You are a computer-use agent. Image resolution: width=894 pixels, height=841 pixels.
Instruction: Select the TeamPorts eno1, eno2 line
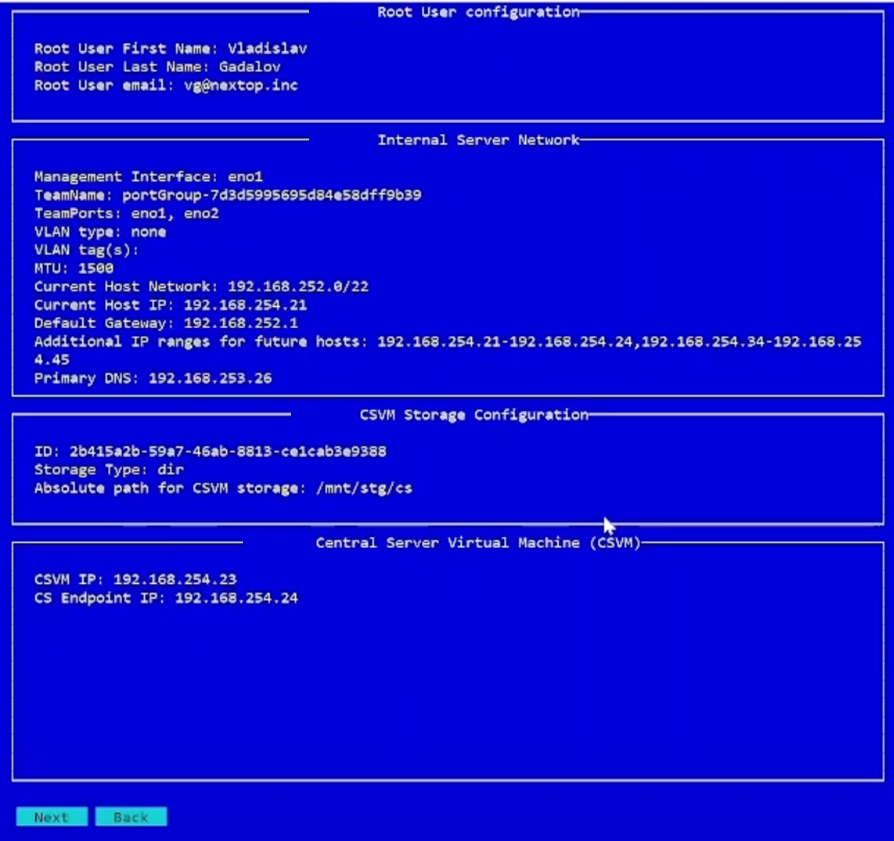coord(126,214)
